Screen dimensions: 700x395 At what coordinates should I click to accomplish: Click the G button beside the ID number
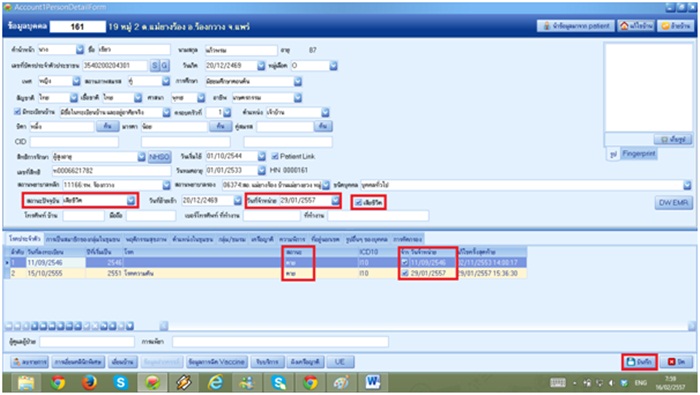pyautogui.click(x=164, y=66)
